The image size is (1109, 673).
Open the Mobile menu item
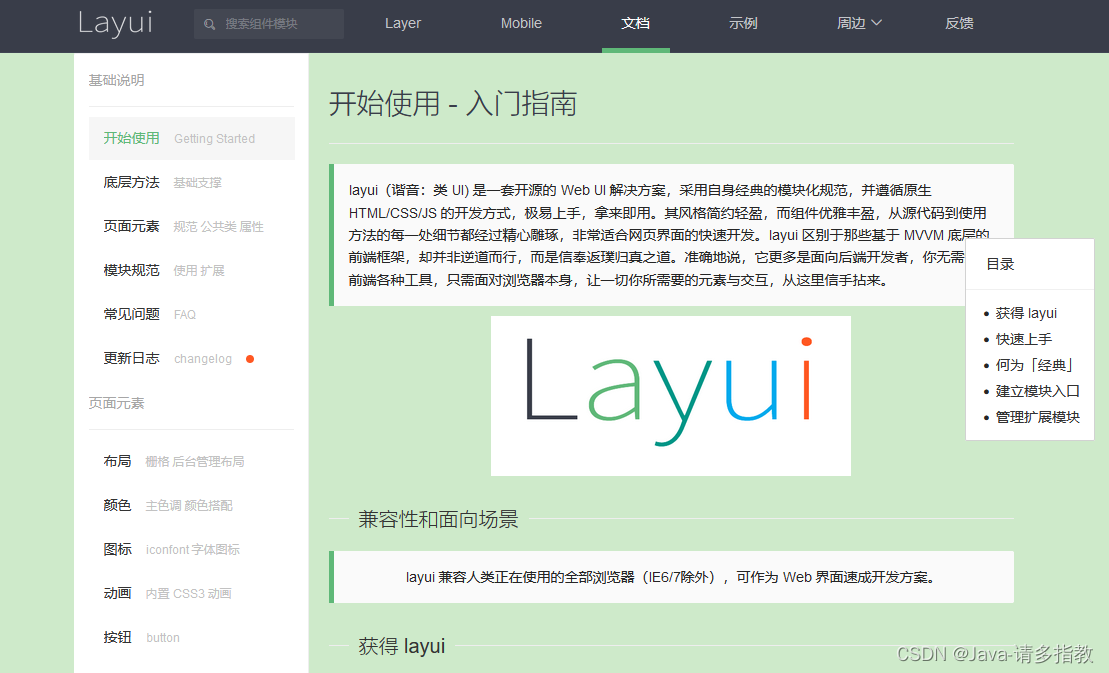click(521, 23)
